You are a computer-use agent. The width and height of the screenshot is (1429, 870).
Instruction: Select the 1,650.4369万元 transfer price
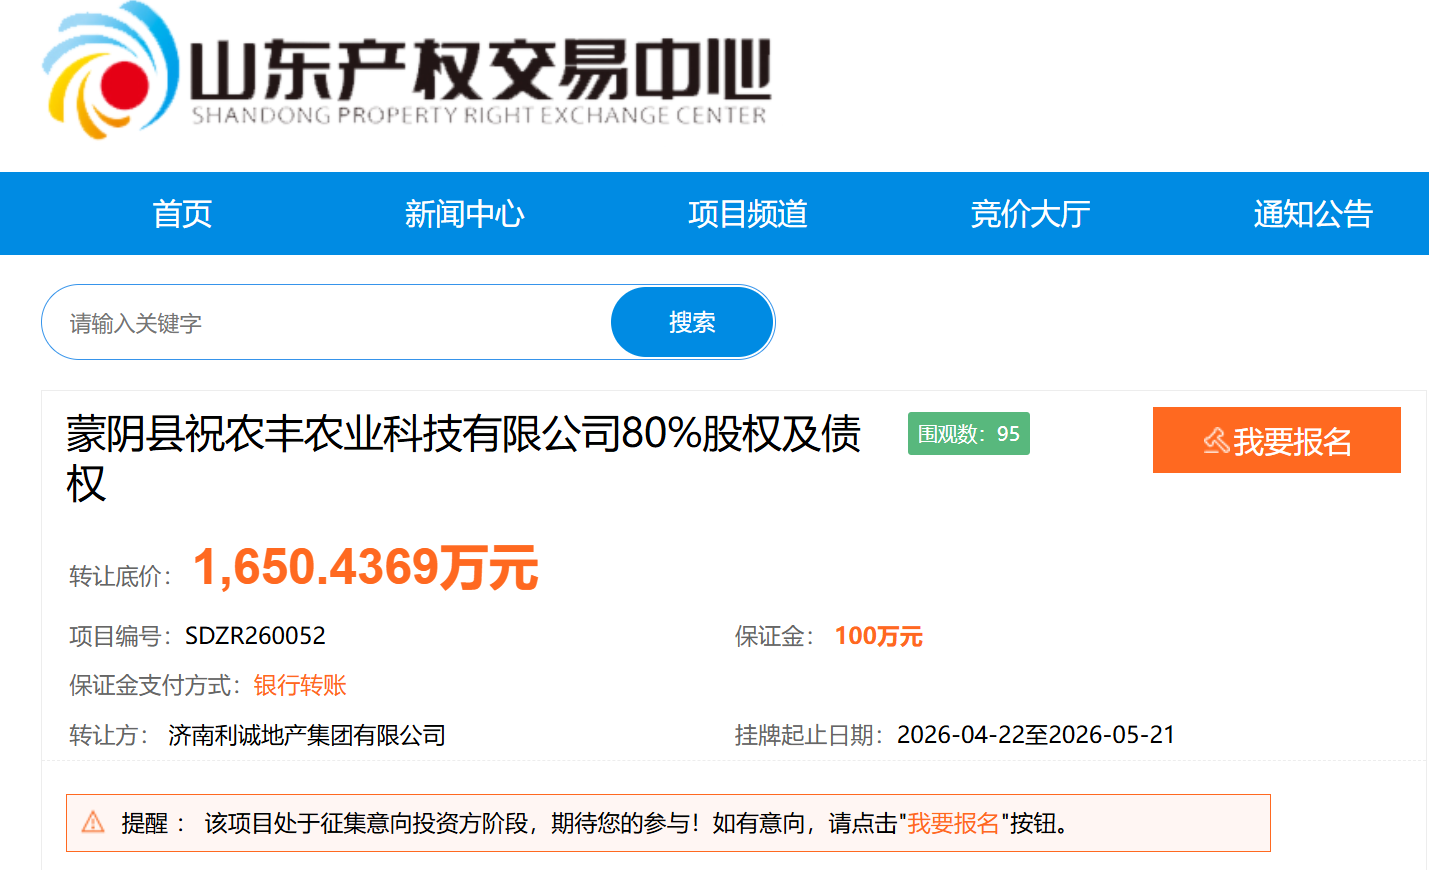tap(365, 568)
